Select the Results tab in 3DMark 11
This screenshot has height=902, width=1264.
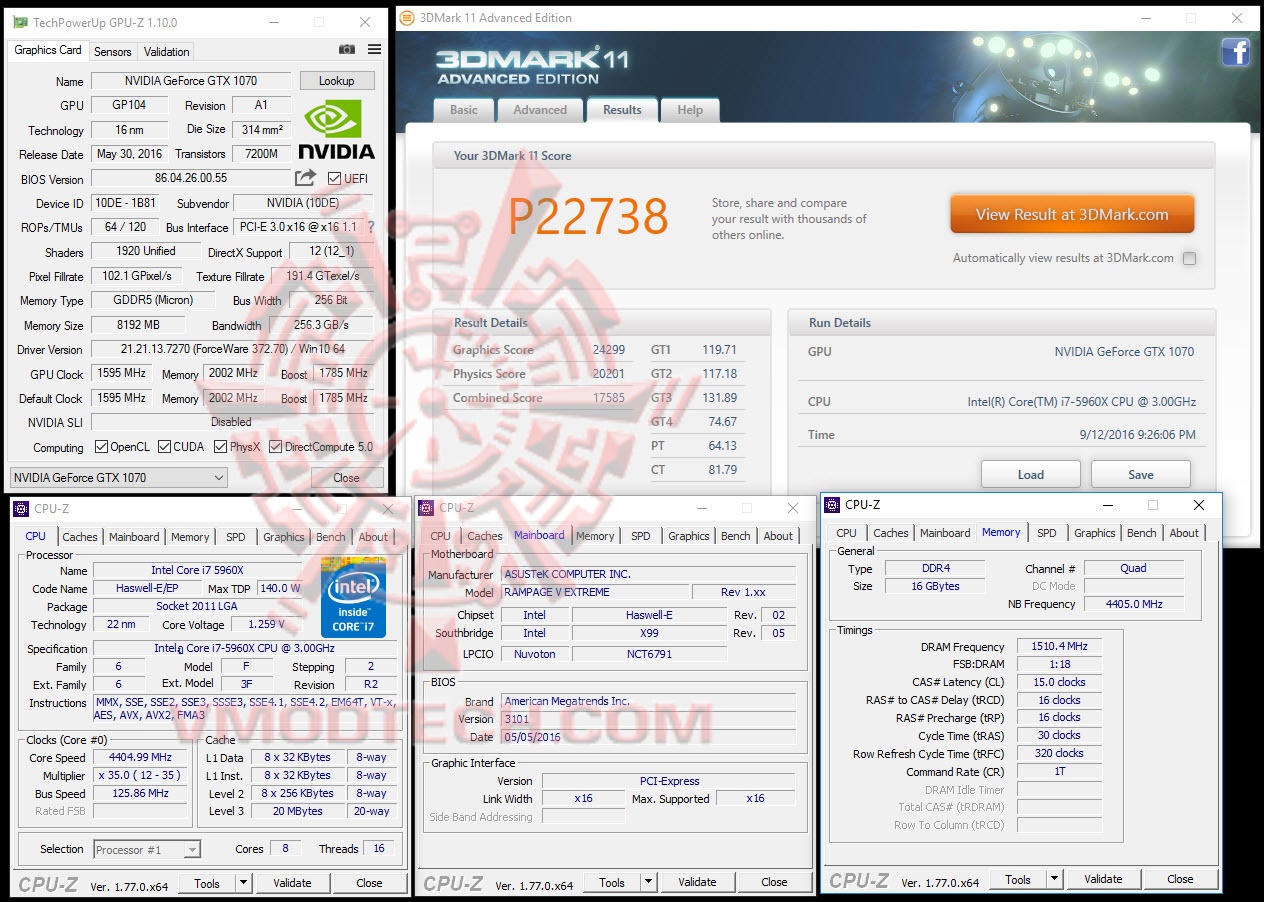coord(622,110)
